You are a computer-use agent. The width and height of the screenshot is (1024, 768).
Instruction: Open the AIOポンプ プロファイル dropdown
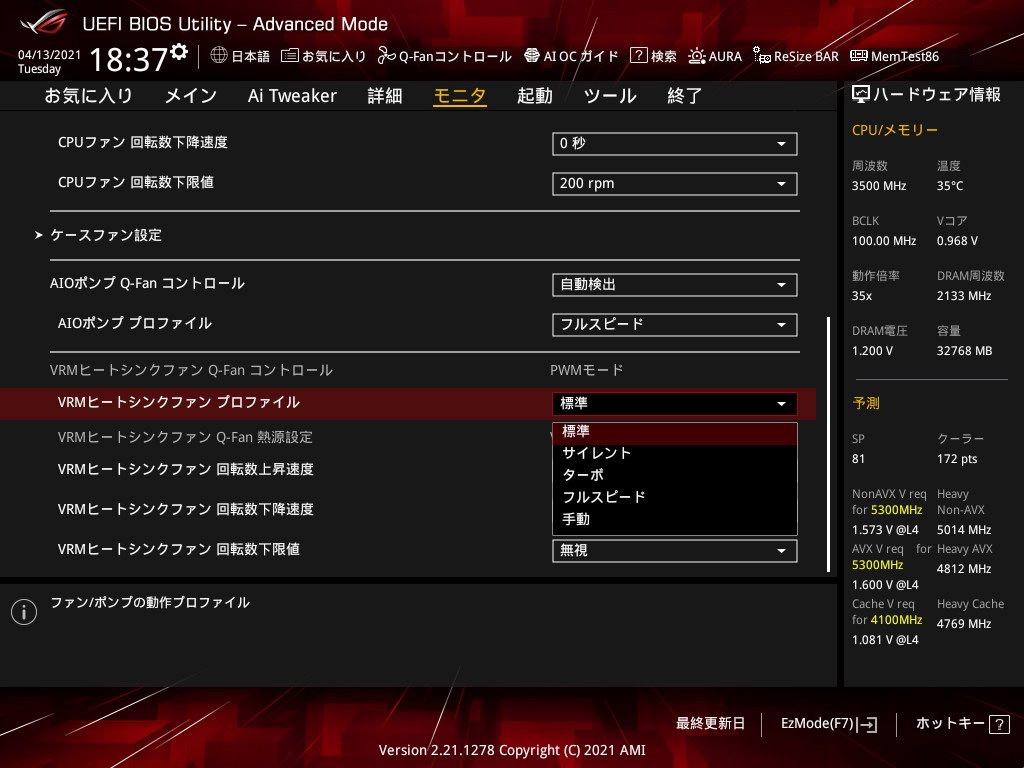(675, 325)
